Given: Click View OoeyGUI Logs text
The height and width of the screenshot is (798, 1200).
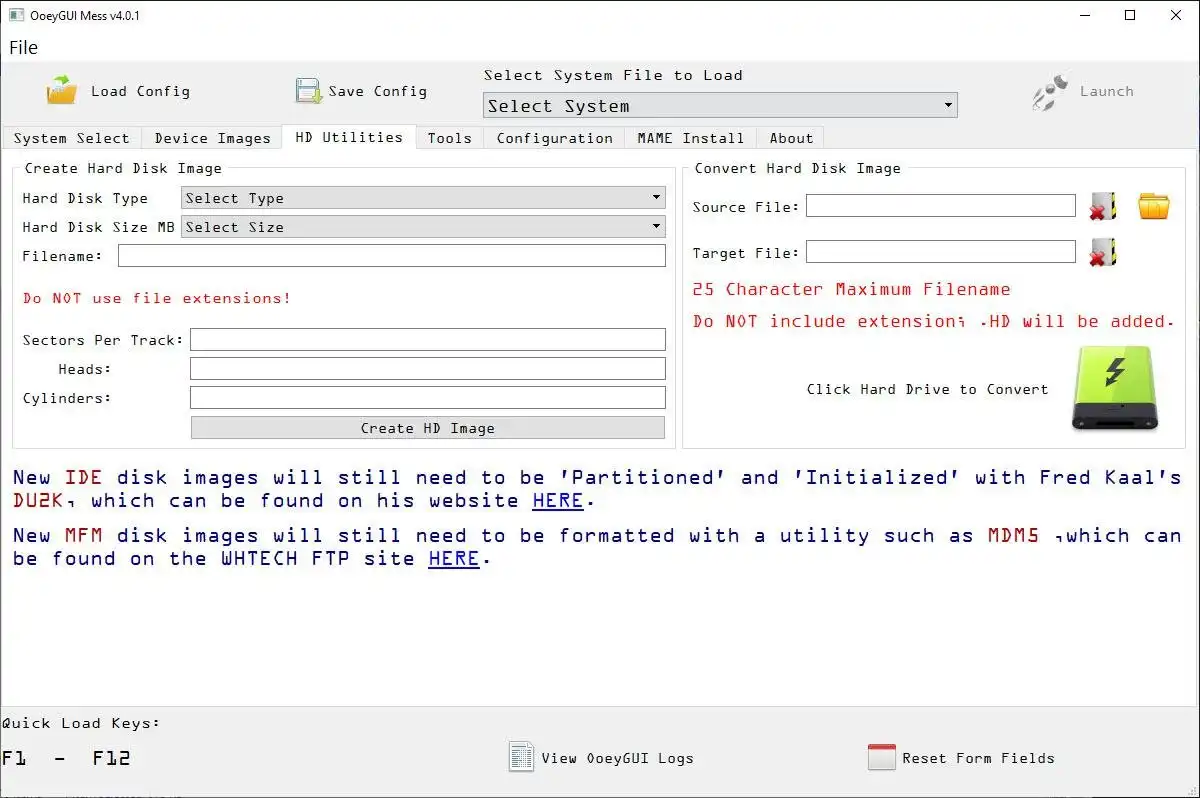Looking at the screenshot, I should pos(617,758).
